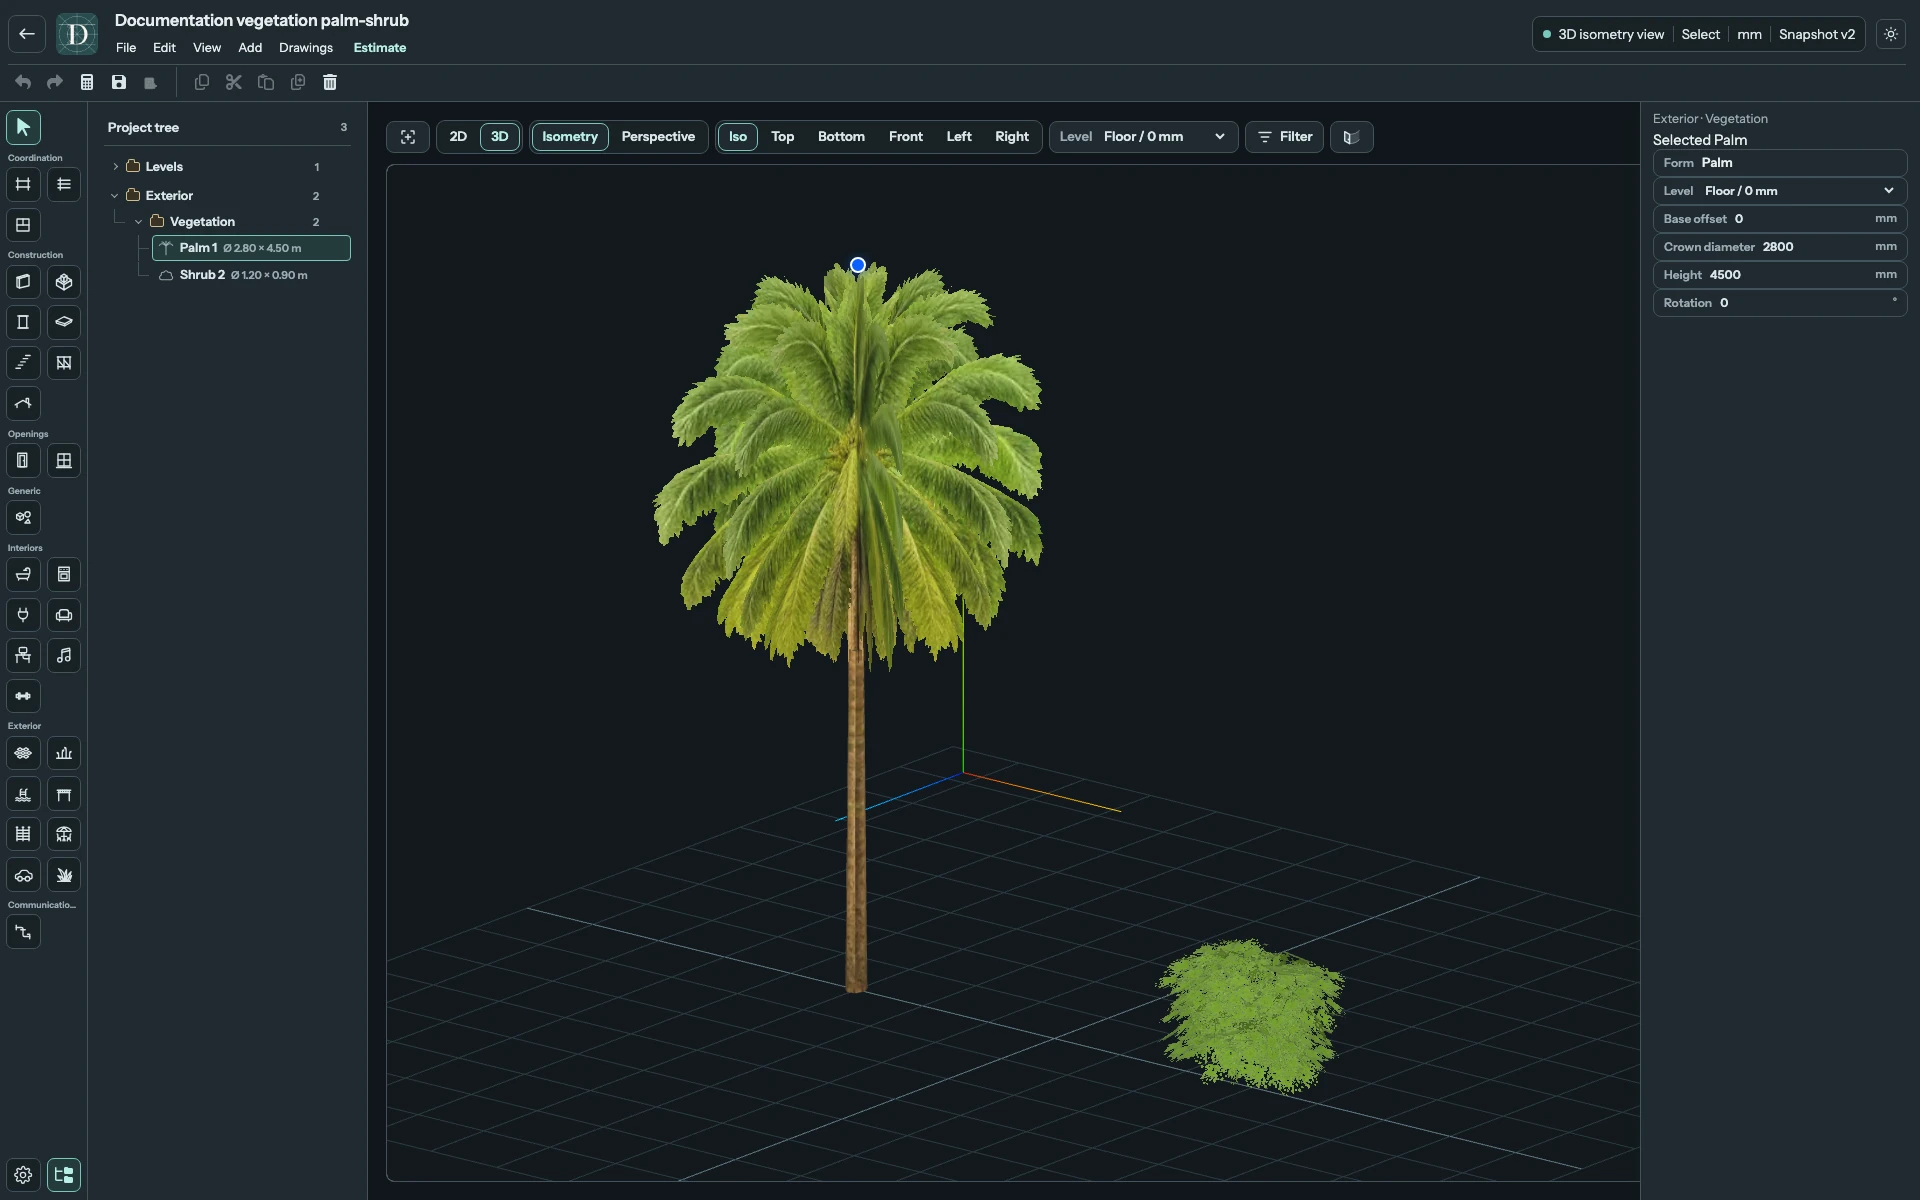
Task: Pick the stairs tool in Construction
Action: click(23, 363)
